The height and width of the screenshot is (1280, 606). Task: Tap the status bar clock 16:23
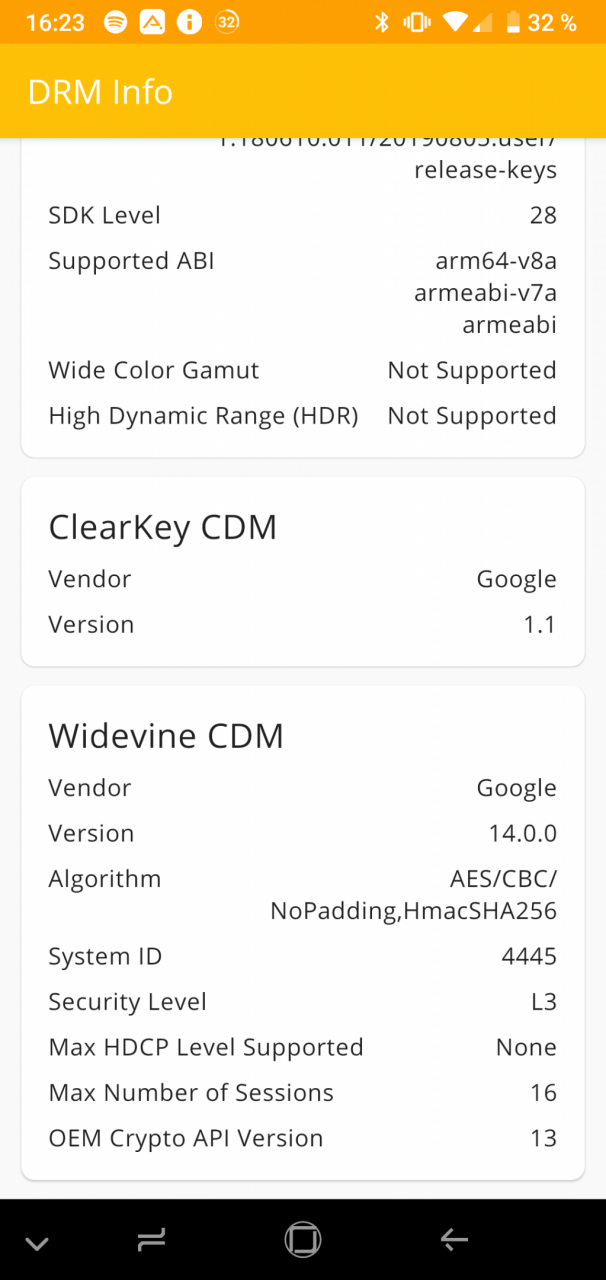55,22
